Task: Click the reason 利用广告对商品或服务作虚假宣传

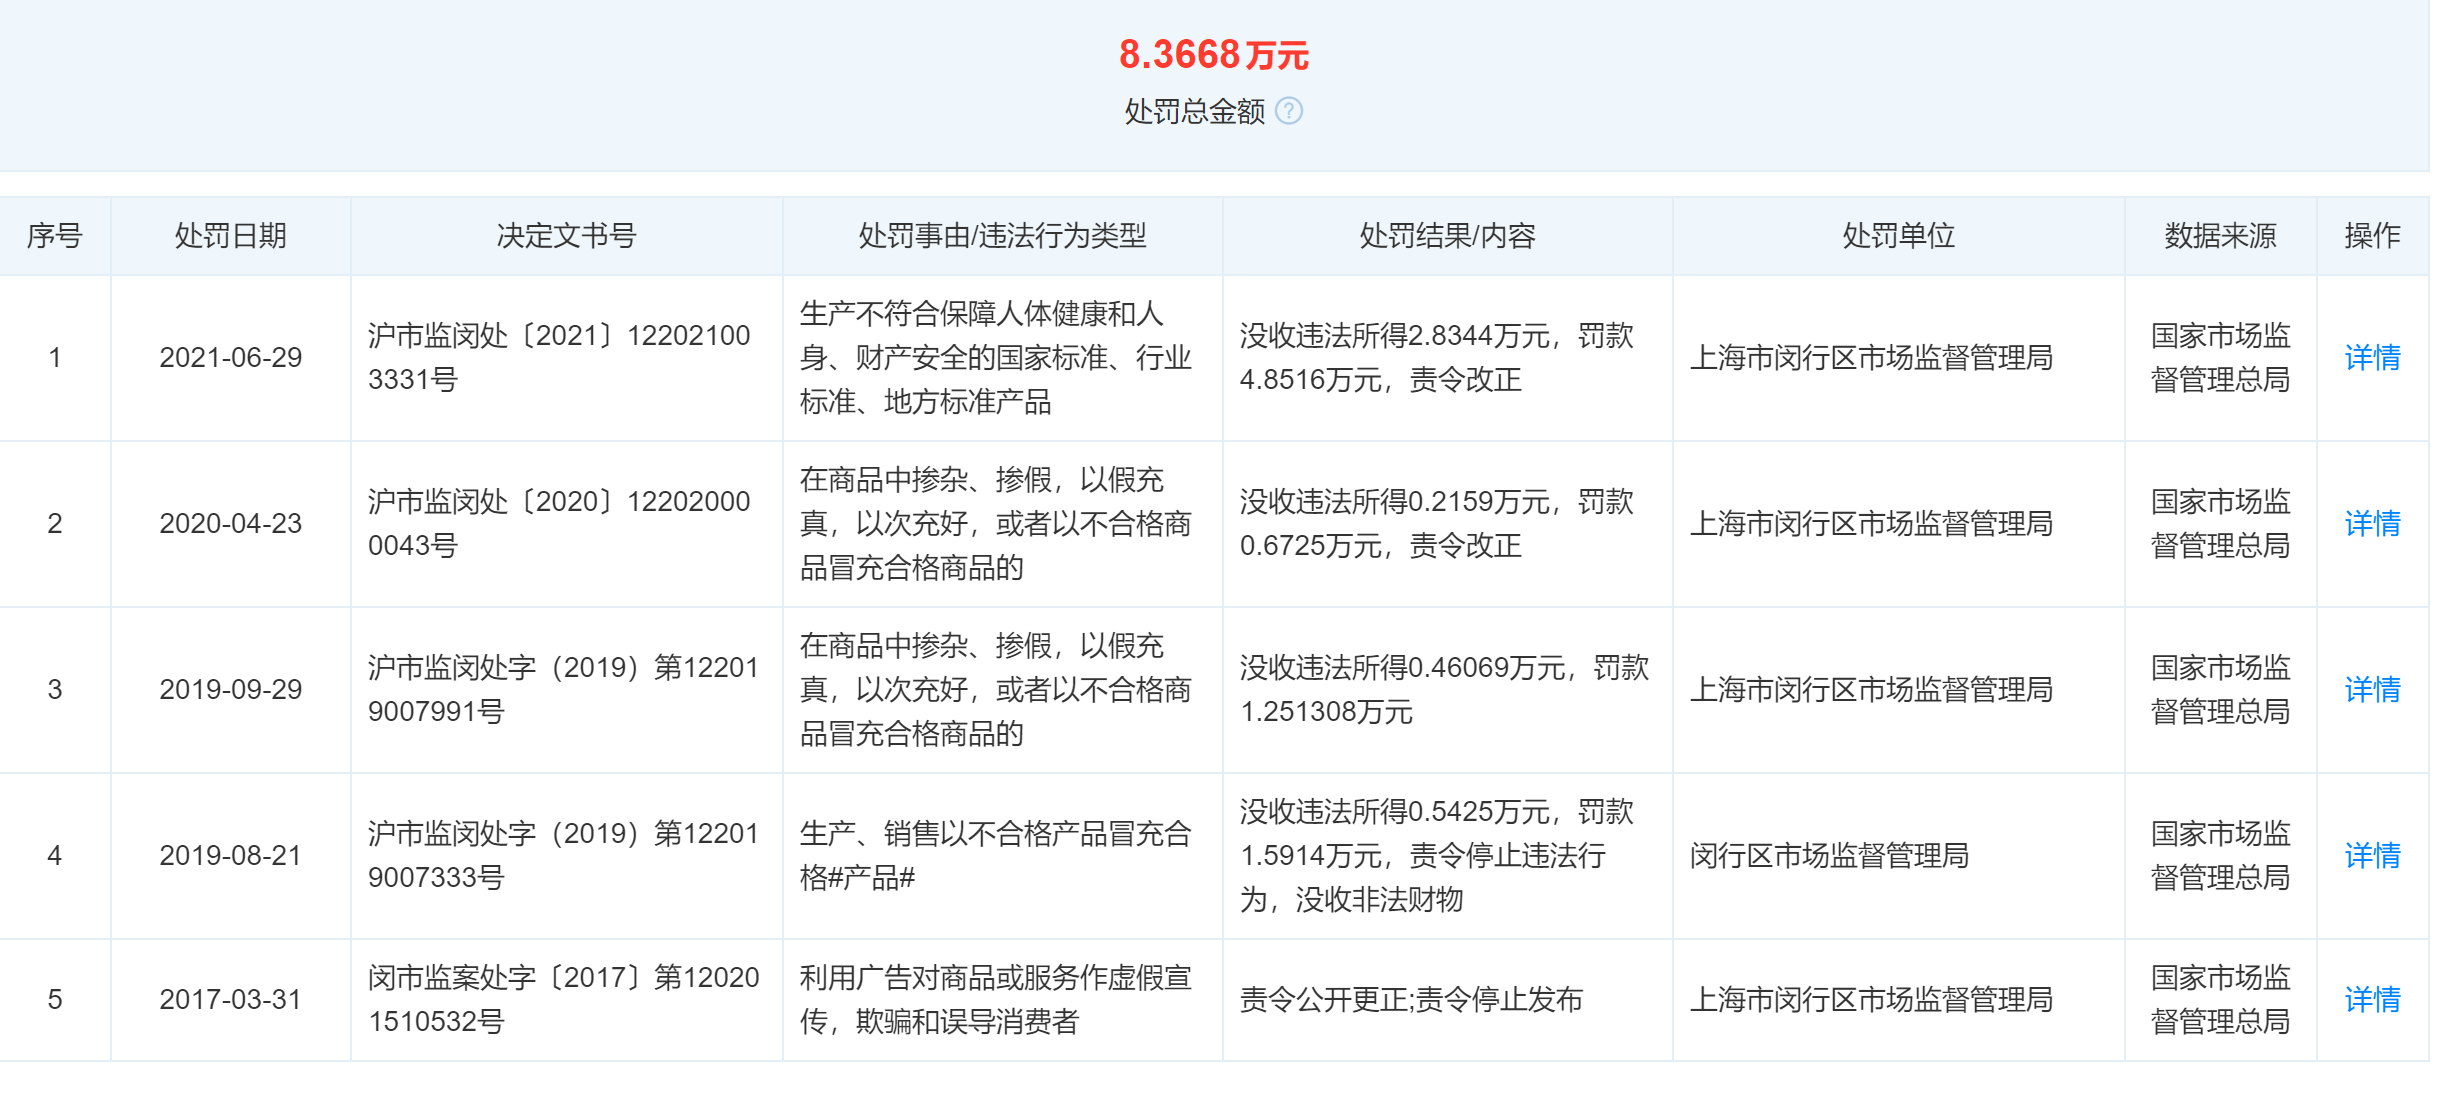Action: coord(996,999)
